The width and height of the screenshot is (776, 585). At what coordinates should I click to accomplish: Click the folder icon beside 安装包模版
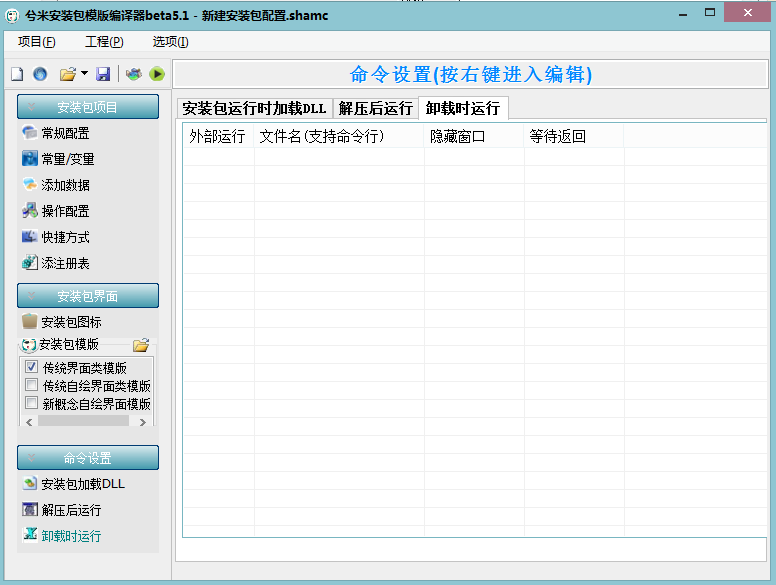tap(141, 345)
